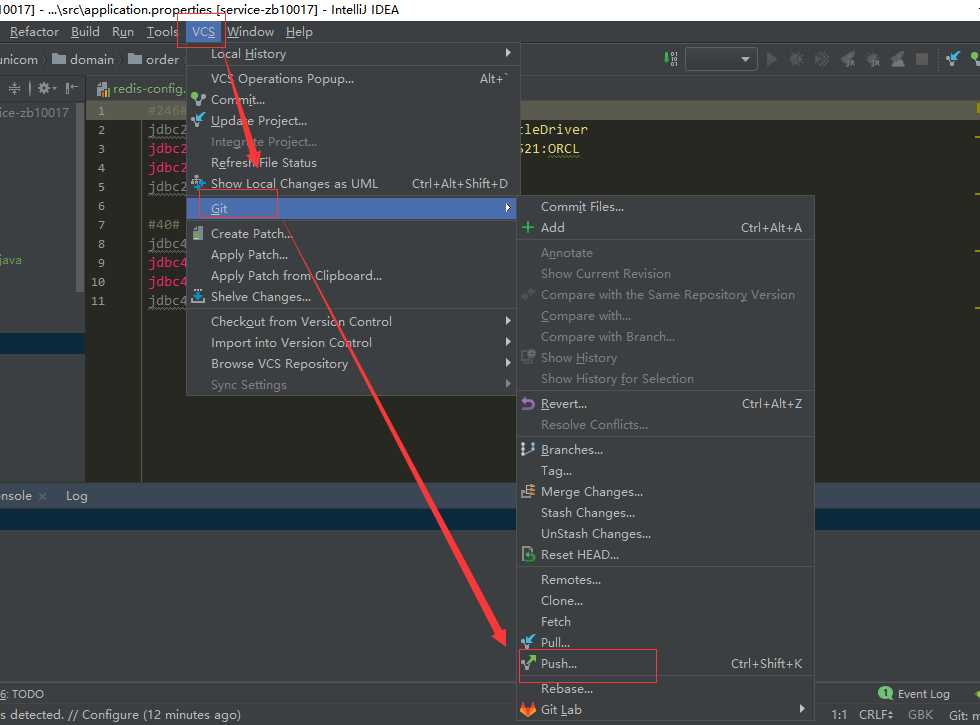Image resolution: width=980 pixels, height=725 pixels.
Task: Click the Reset HEAD icon
Action: coord(528,554)
